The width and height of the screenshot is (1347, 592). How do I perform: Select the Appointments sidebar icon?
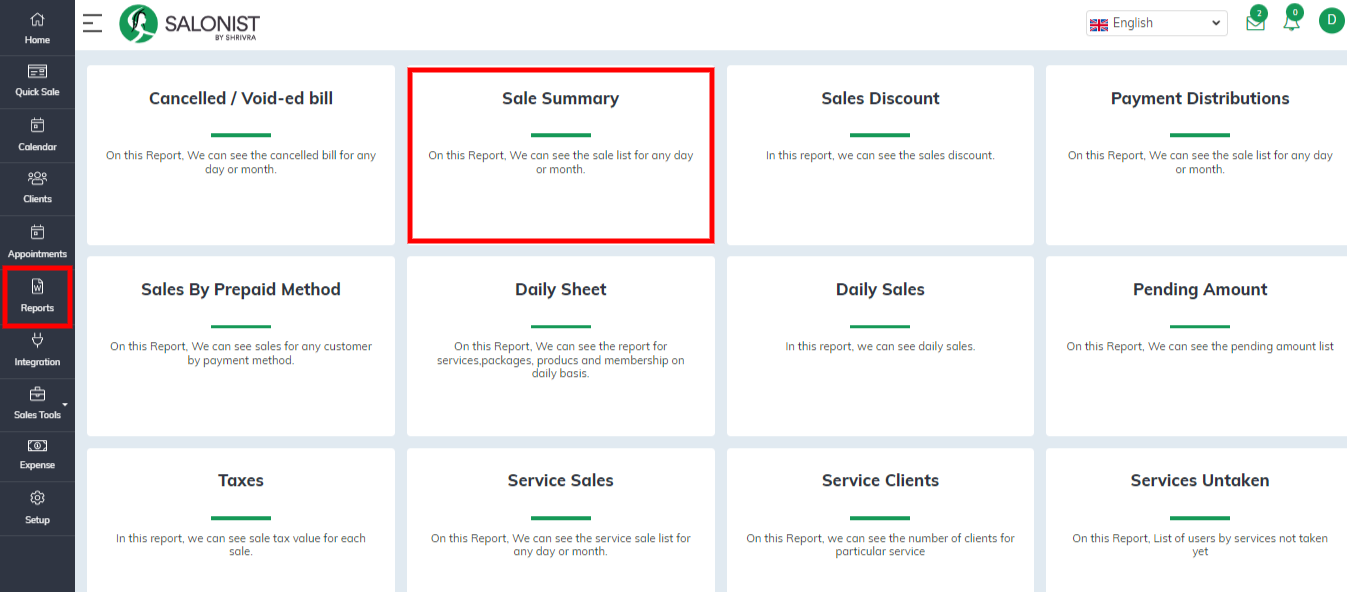click(x=37, y=232)
